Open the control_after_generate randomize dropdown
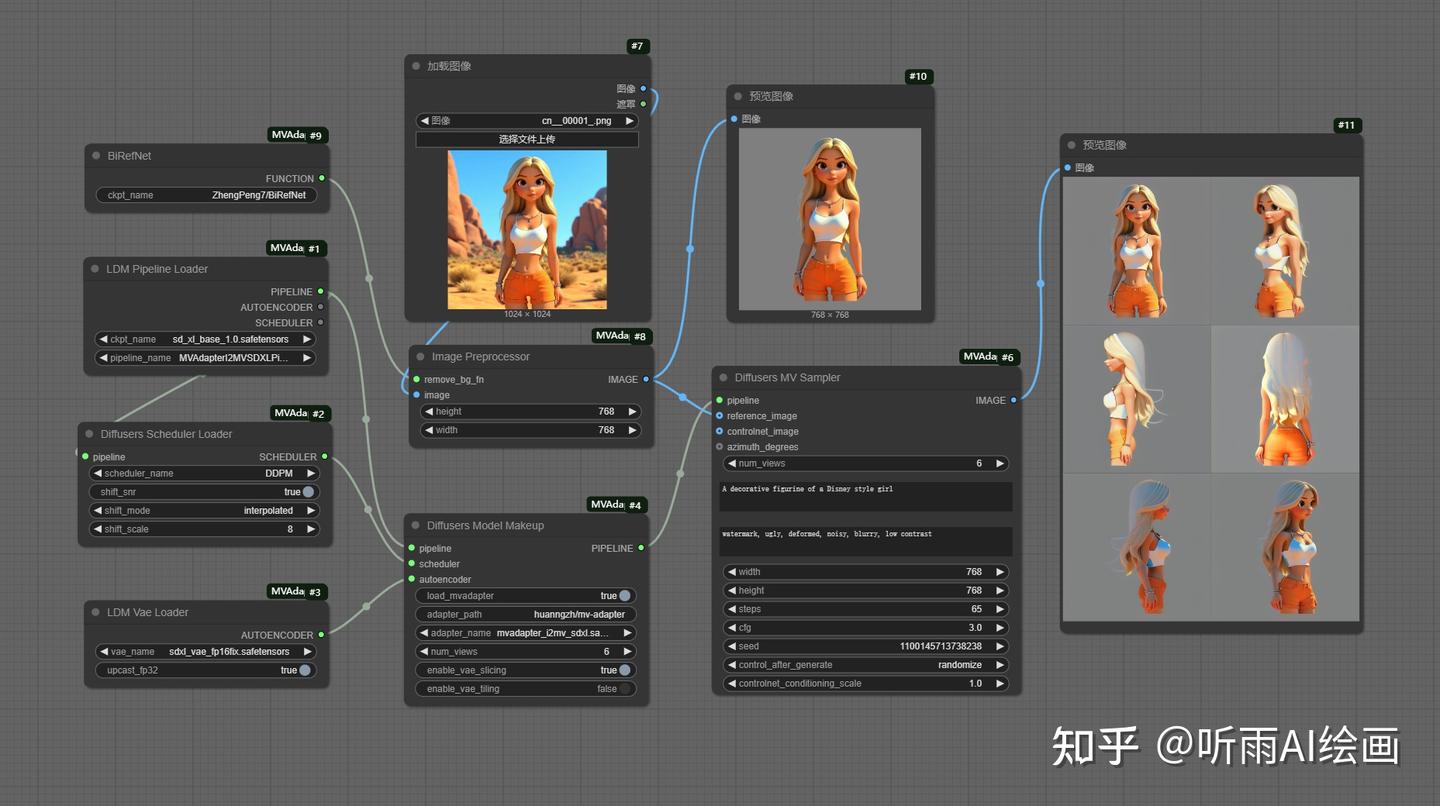1440x806 pixels. click(865, 664)
